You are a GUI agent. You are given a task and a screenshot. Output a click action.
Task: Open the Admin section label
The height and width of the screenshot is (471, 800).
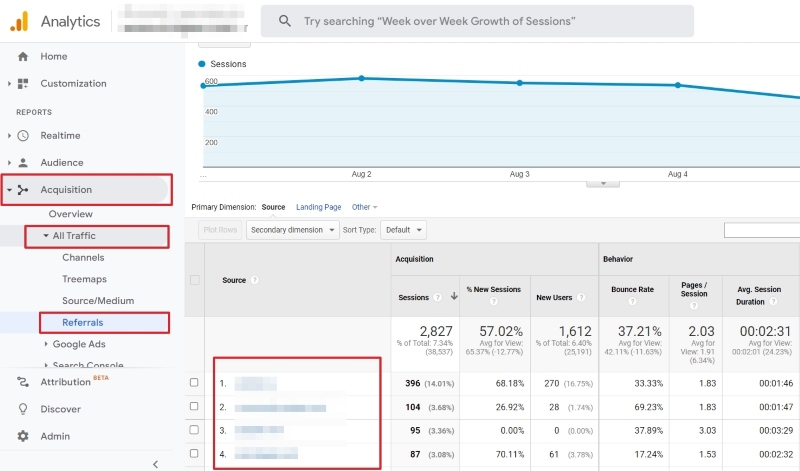55,436
